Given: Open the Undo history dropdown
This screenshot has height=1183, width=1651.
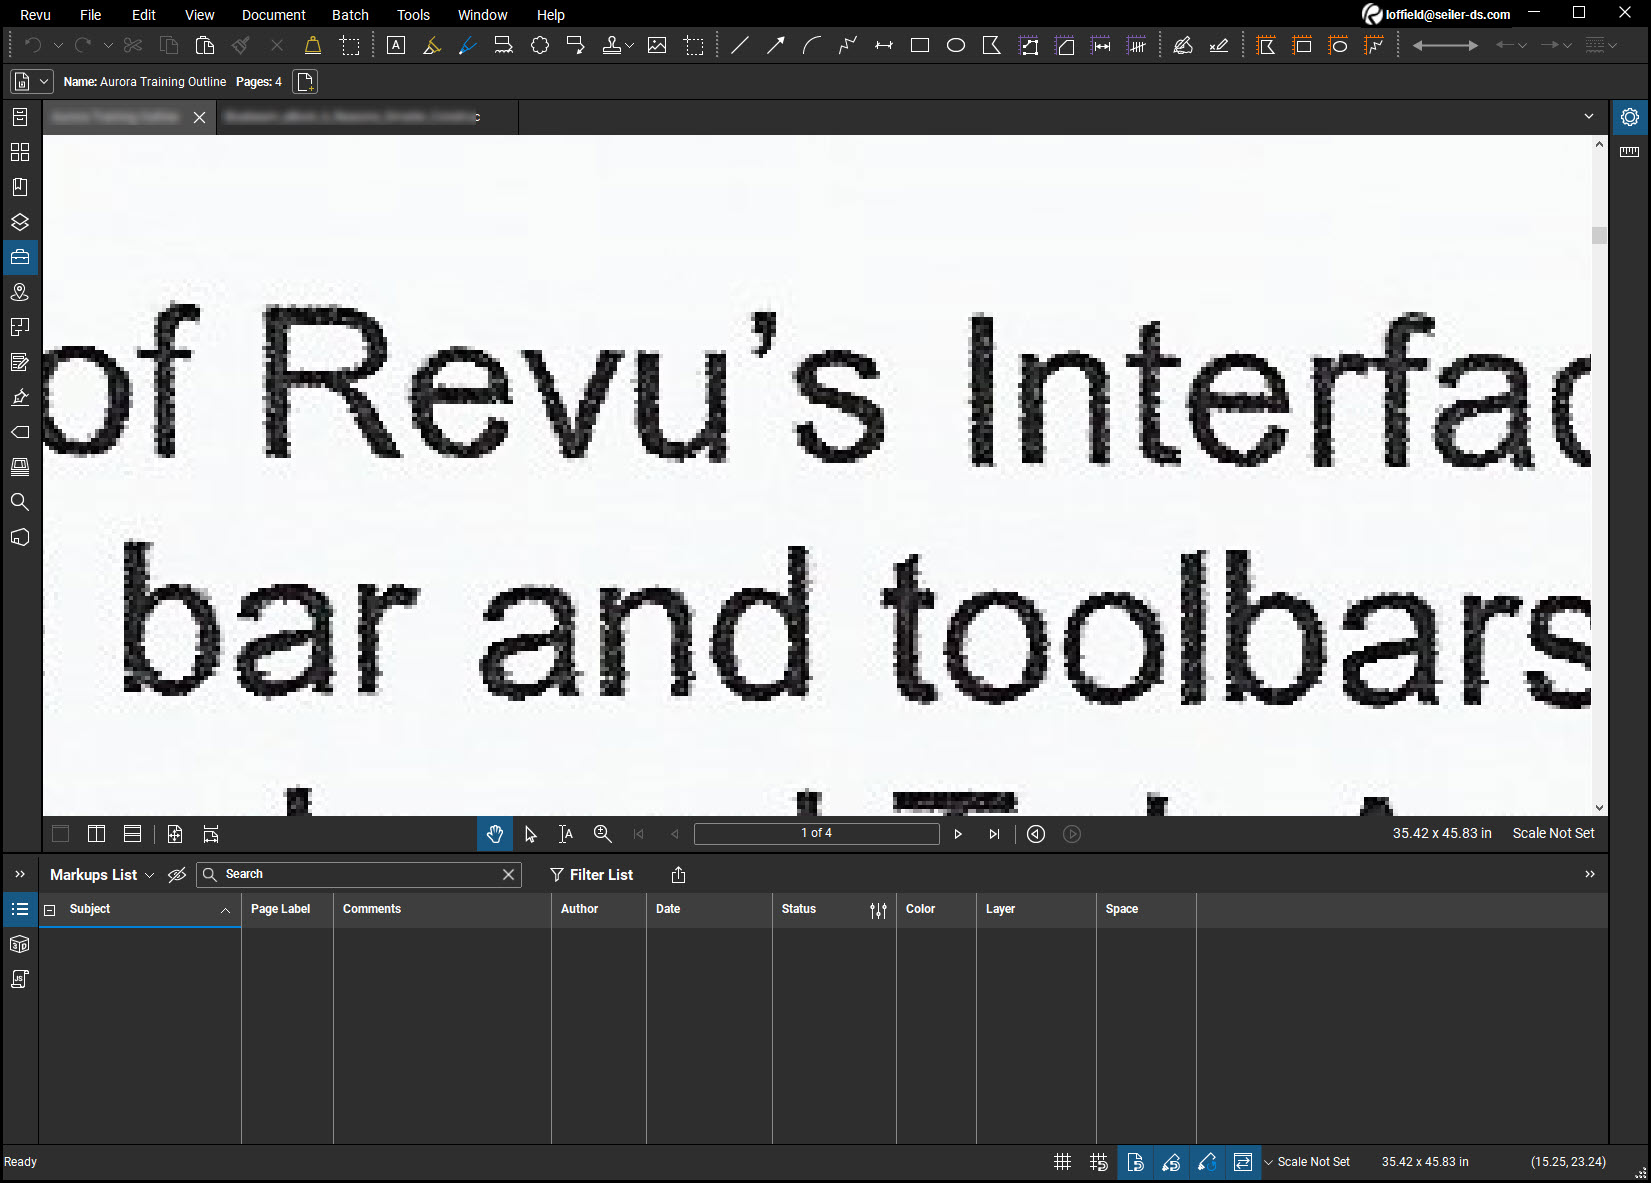Looking at the screenshot, I should click(x=58, y=45).
